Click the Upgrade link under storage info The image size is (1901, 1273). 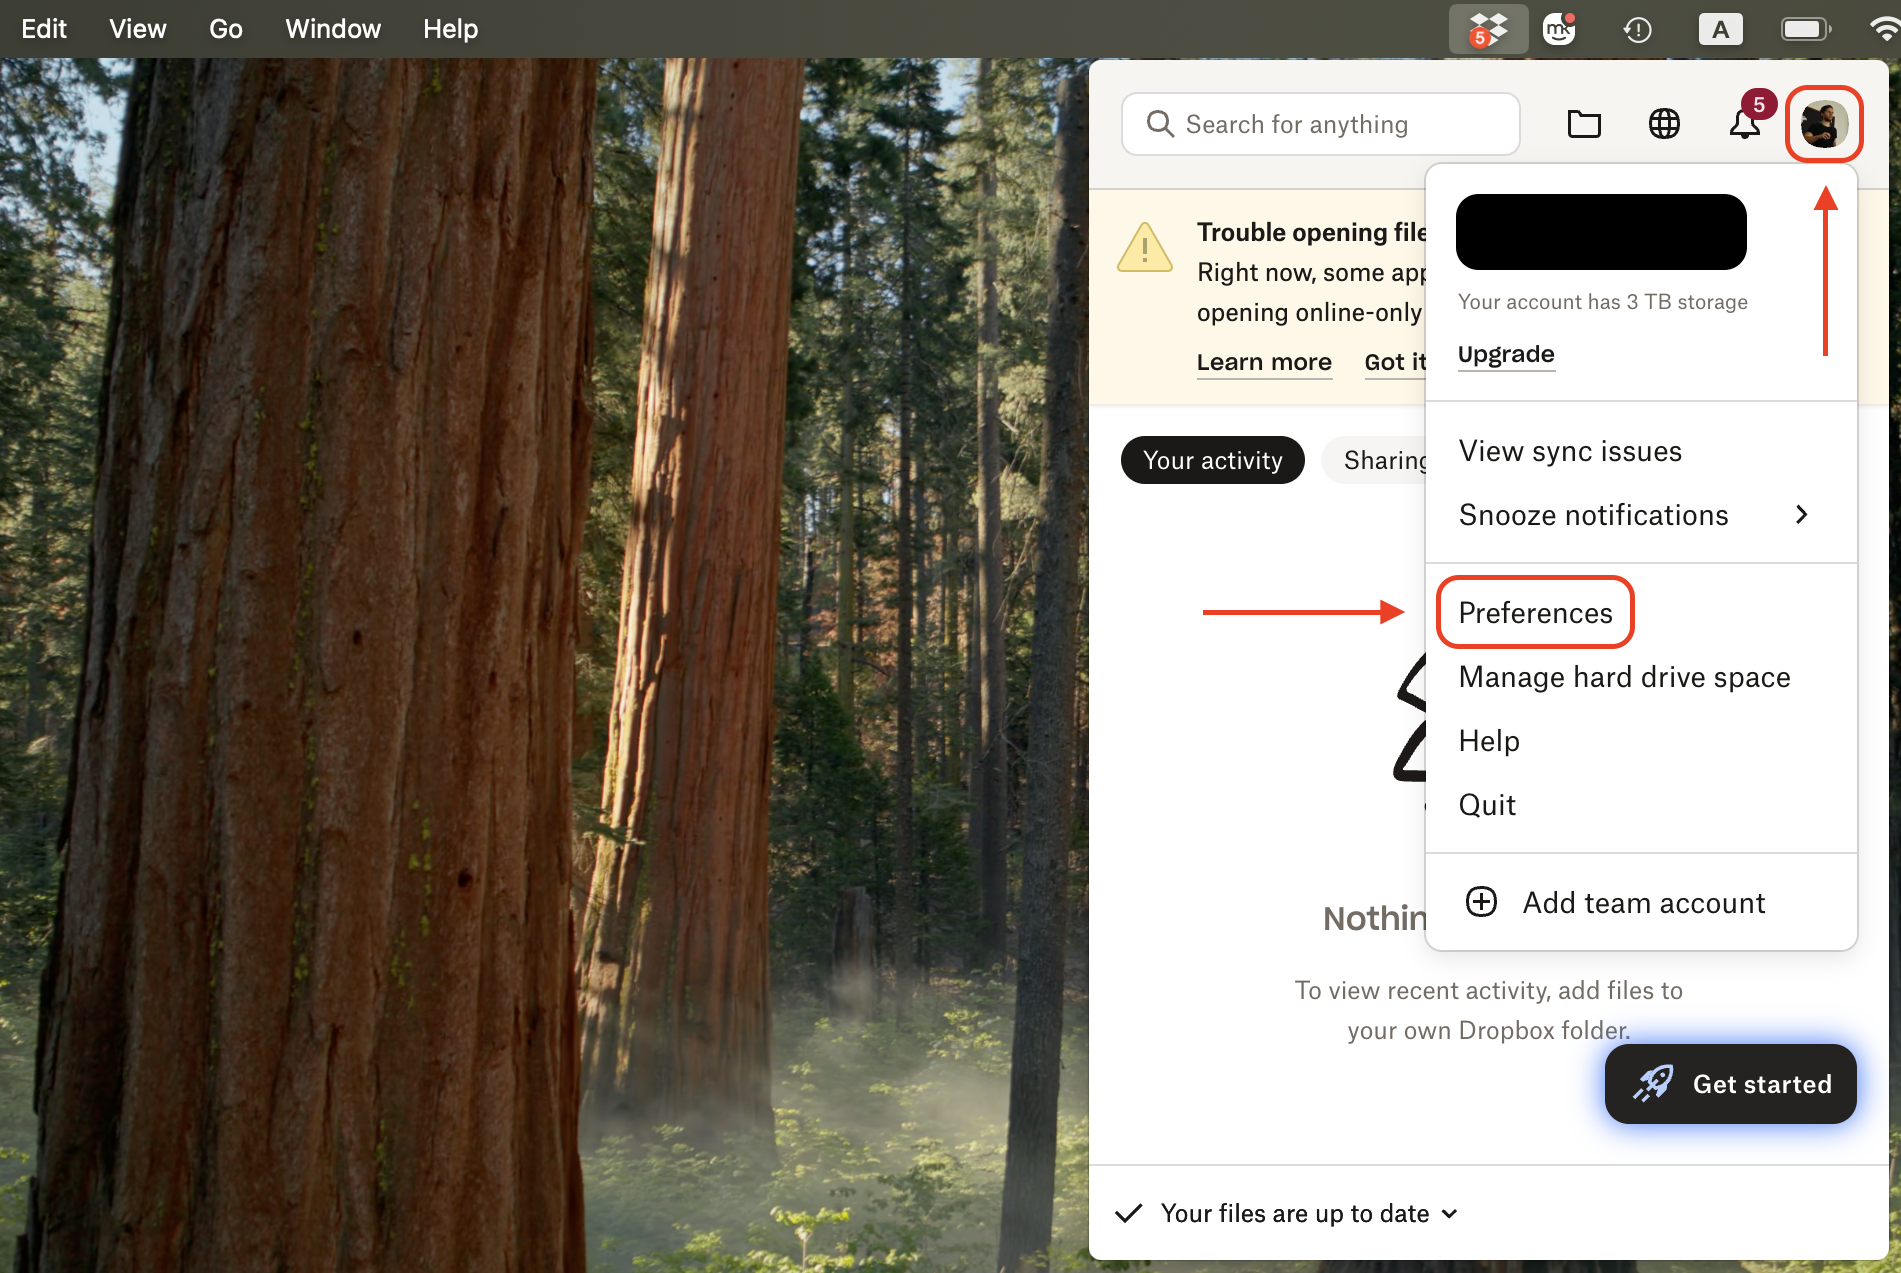click(x=1506, y=354)
